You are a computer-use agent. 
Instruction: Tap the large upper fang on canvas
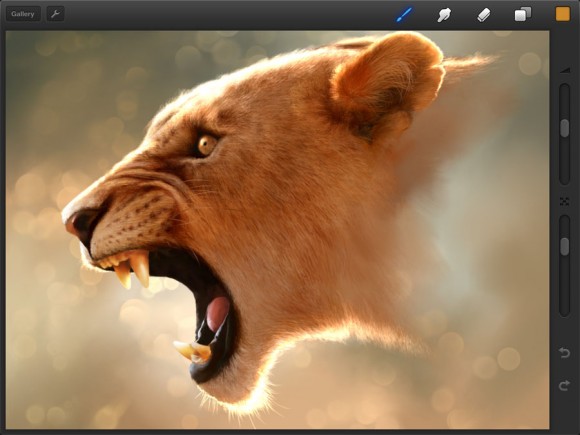tap(140, 268)
